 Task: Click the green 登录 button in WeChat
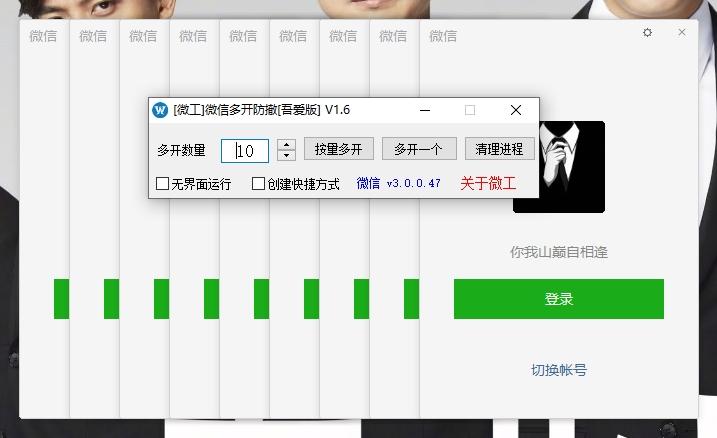(x=559, y=299)
